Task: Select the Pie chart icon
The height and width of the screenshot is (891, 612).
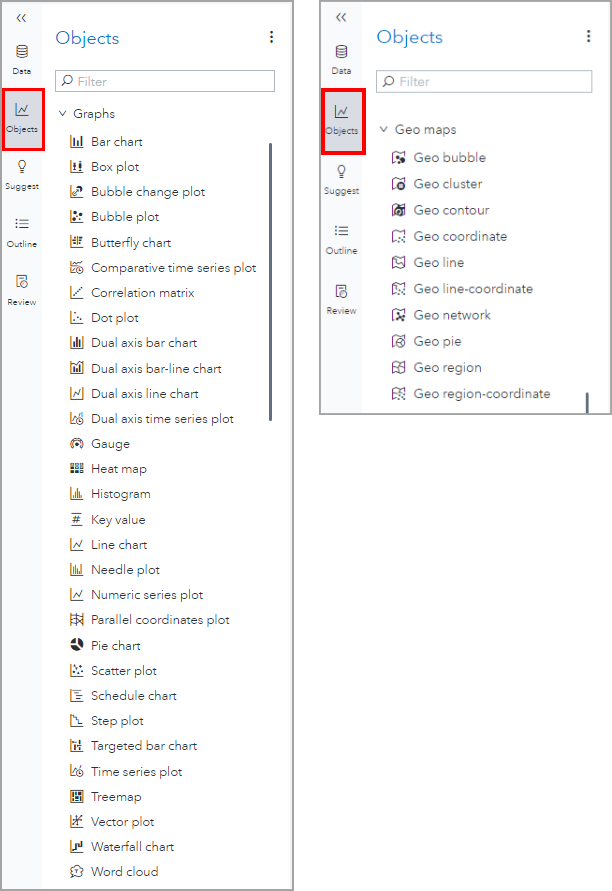Action: pyautogui.click(x=76, y=645)
